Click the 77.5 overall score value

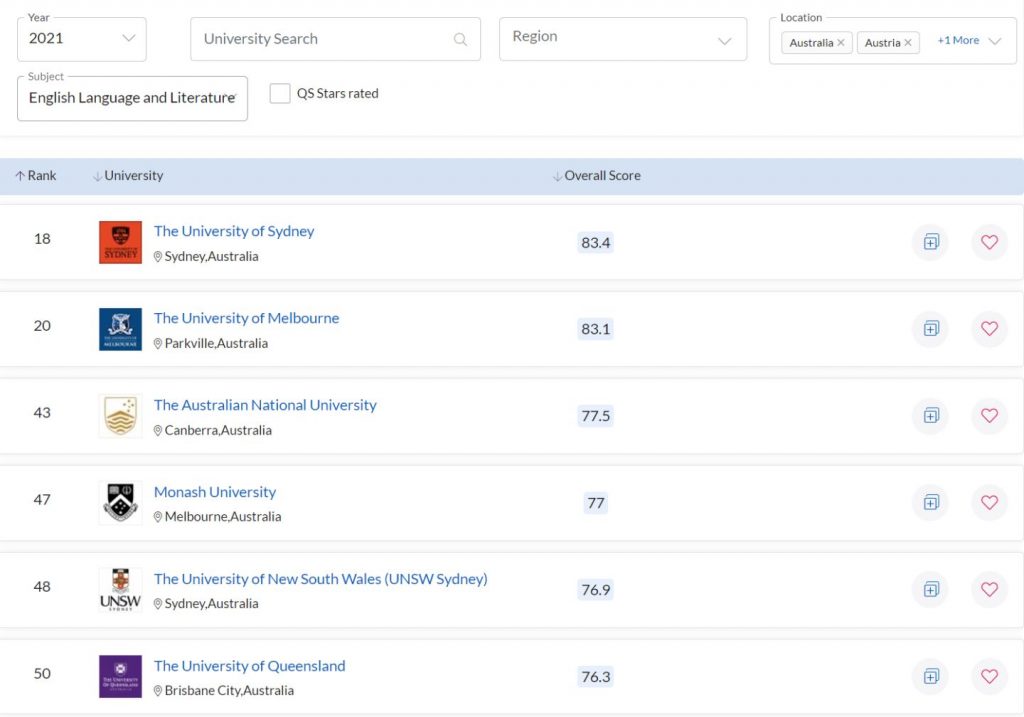(x=596, y=416)
